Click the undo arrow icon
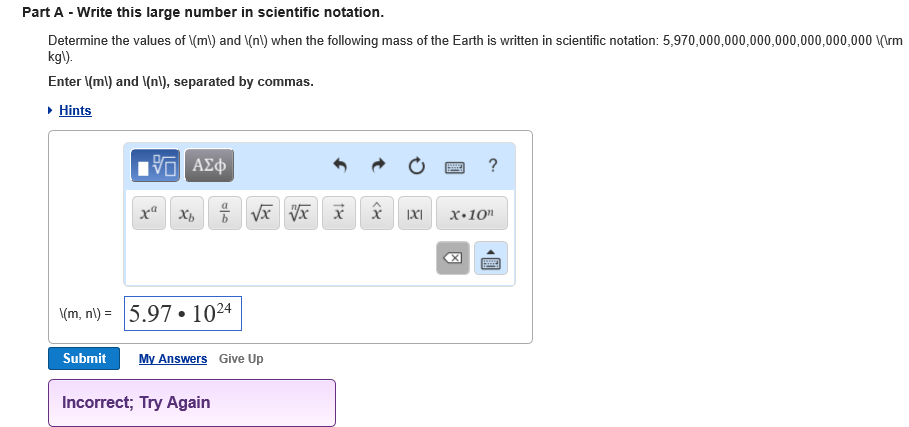 click(339, 167)
